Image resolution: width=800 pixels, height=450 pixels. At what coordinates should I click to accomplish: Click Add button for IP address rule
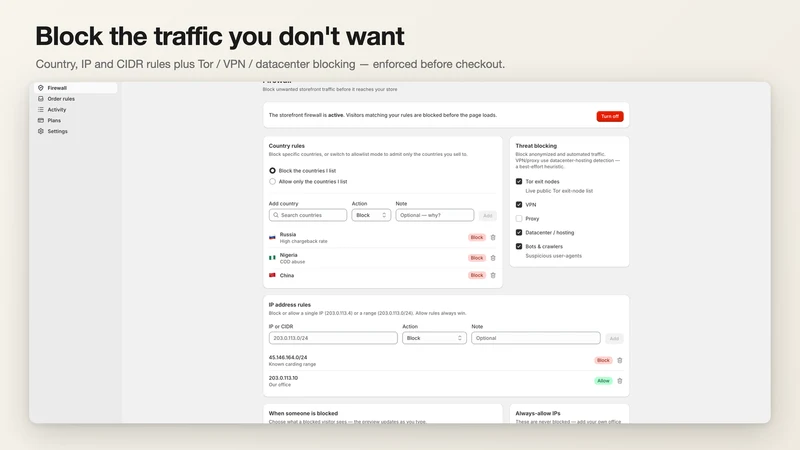coord(614,338)
